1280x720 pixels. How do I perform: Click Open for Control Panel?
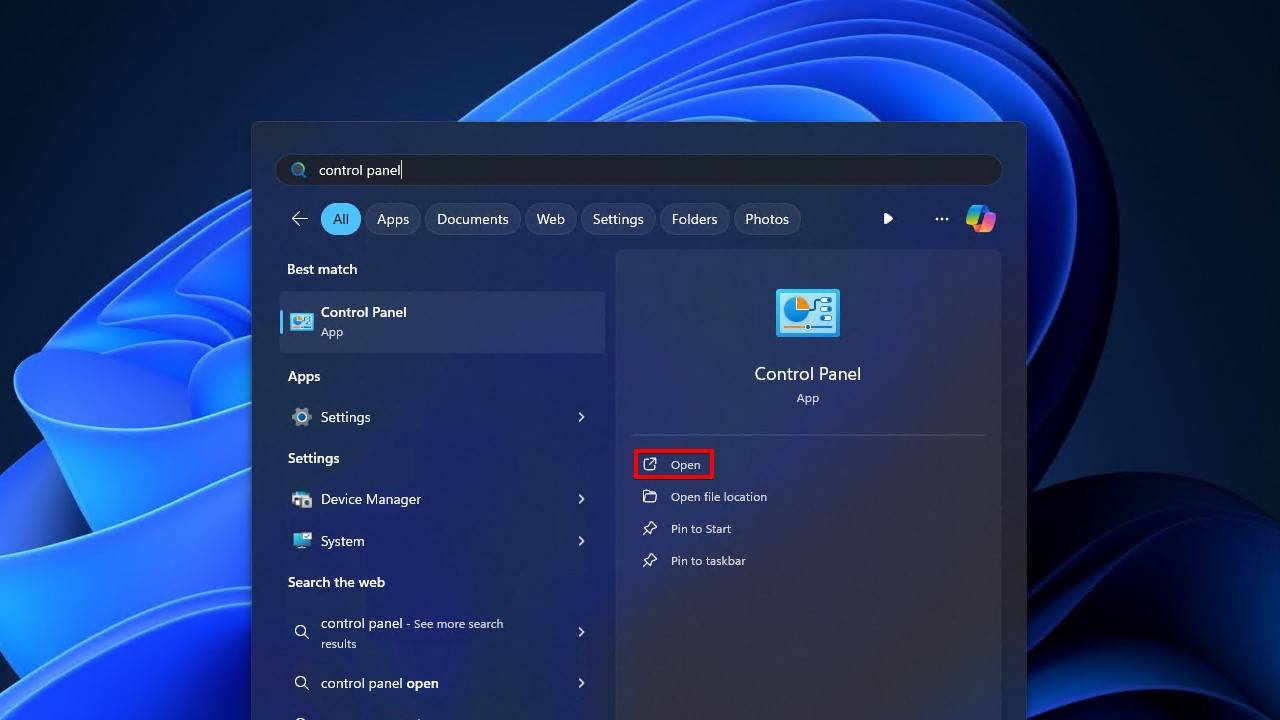click(x=673, y=464)
